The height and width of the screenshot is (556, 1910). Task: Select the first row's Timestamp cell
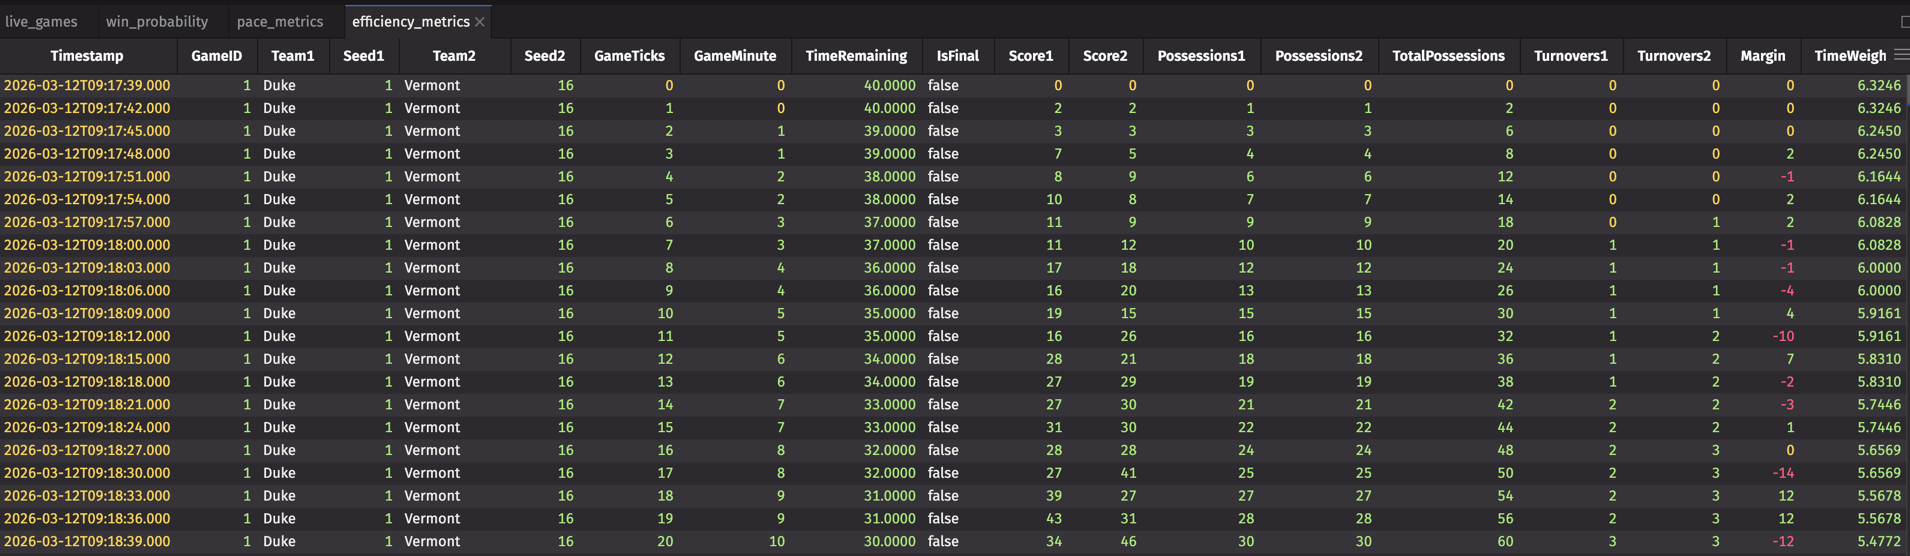(87, 86)
